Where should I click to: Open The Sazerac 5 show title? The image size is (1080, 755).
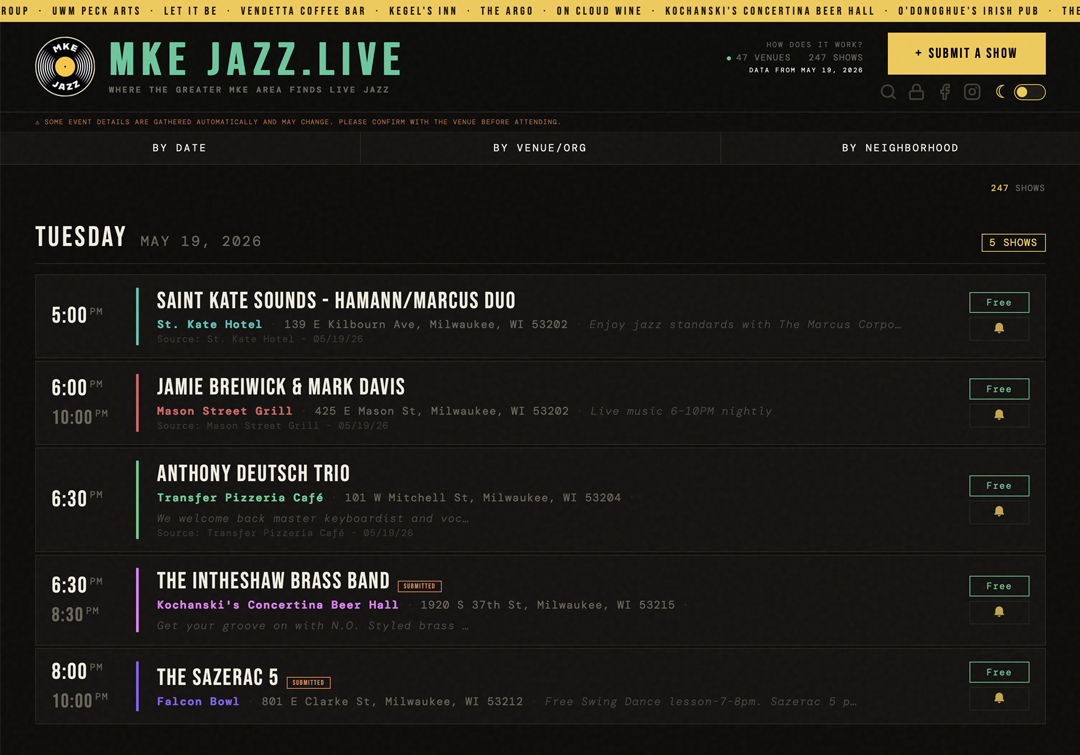218,677
